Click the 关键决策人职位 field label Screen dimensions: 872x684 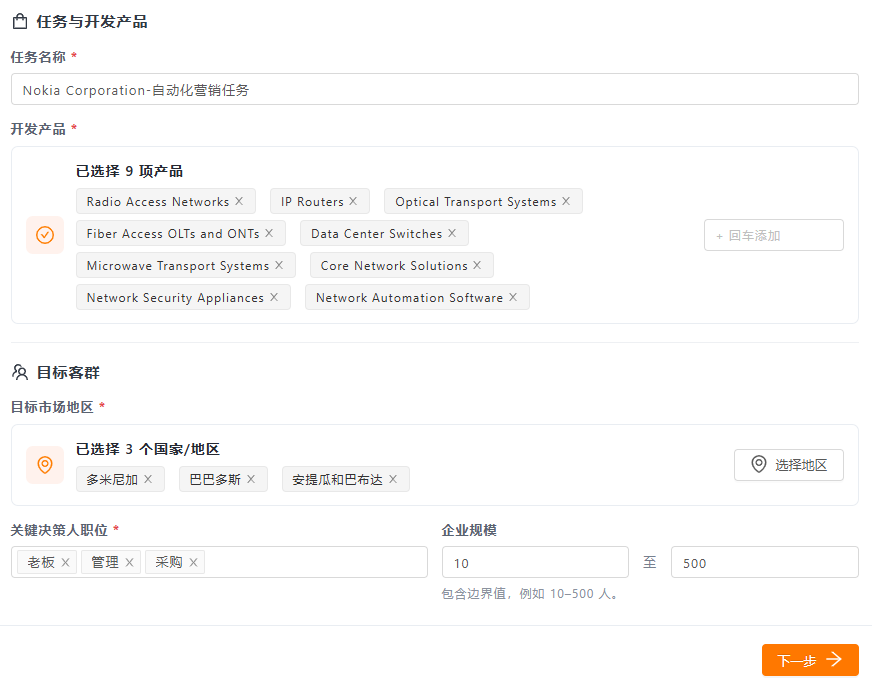pyautogui.click(x=60, y=530)
